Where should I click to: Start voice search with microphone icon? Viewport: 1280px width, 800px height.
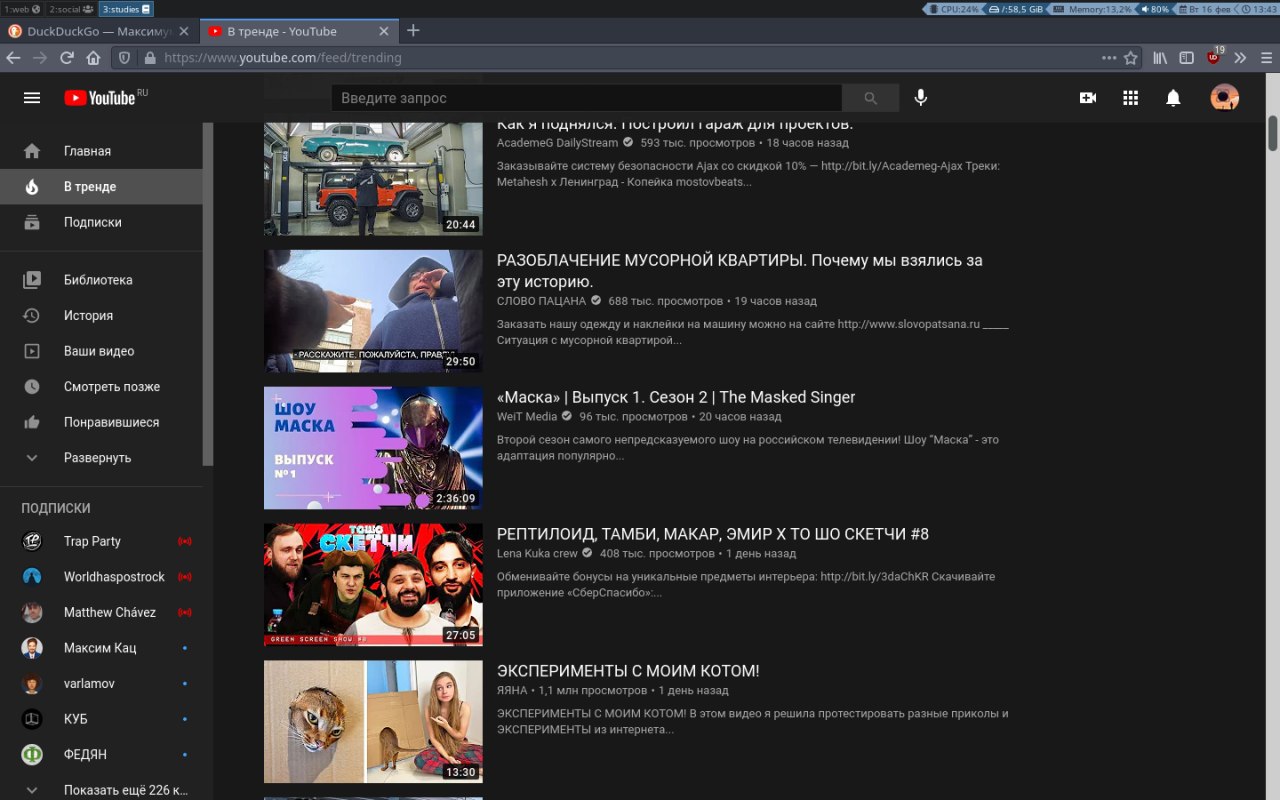click(x=920, y=98)
